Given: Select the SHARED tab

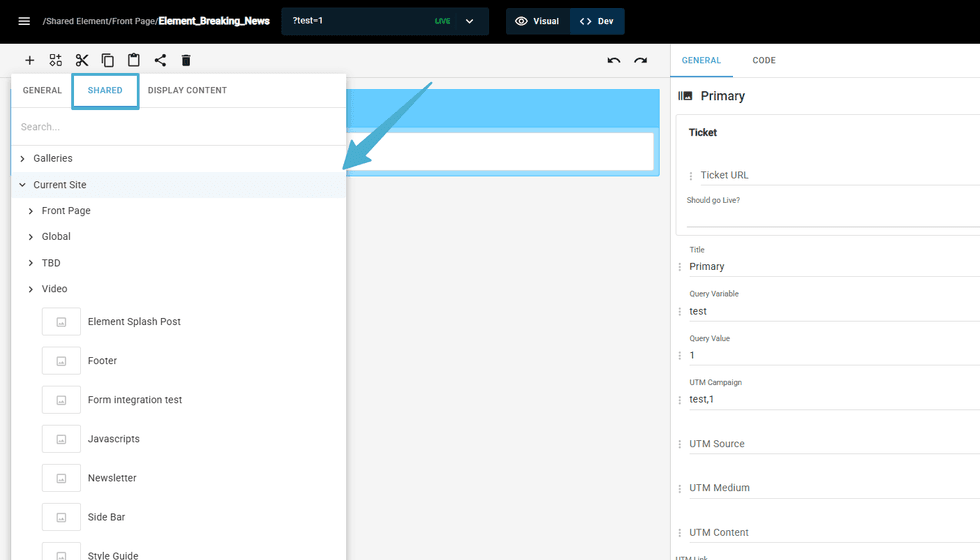Looking at the screenshot, I should click(105, 90).
